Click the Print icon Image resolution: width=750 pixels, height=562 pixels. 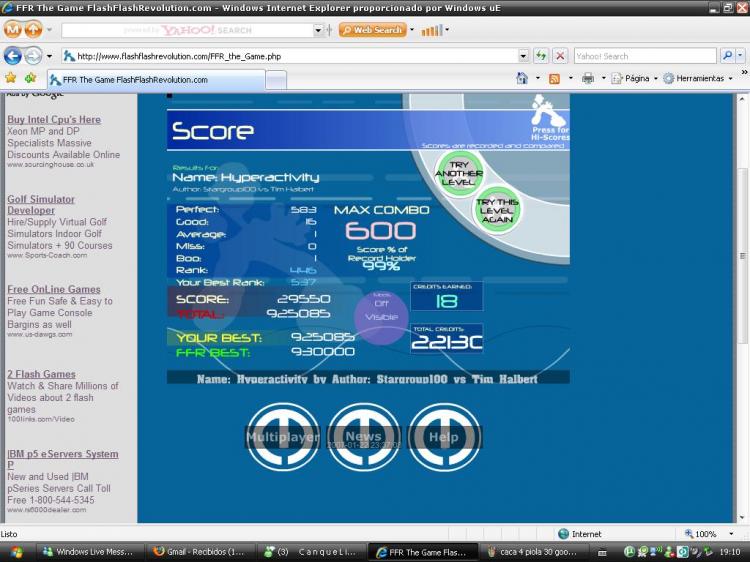click(588, 78)
